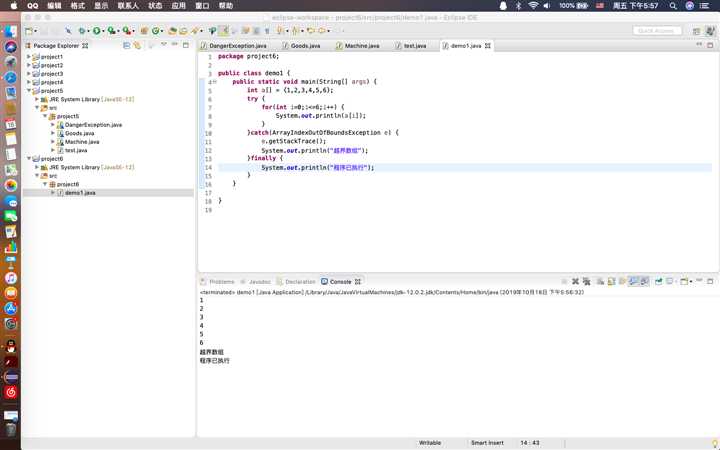Click the Next Annotation icon
Viewport: 720px width, 450px height.
click(280, 31)
